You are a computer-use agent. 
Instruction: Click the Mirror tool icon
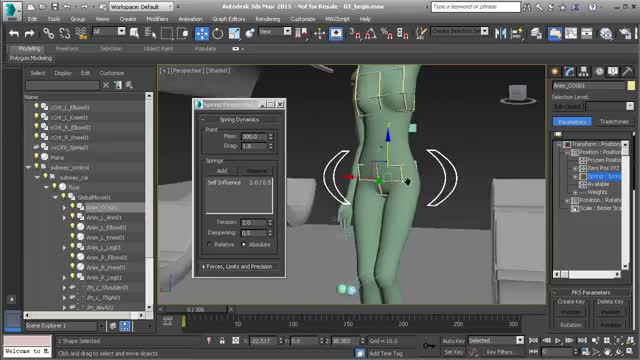coord(500,33)
